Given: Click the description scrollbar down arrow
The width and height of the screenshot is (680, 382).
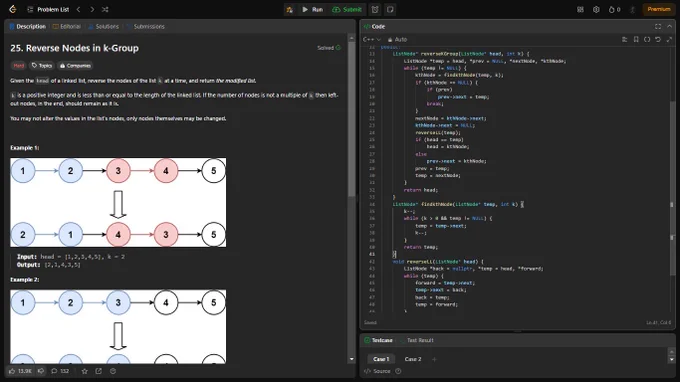Looking at the screenshot, I should 351,359.
